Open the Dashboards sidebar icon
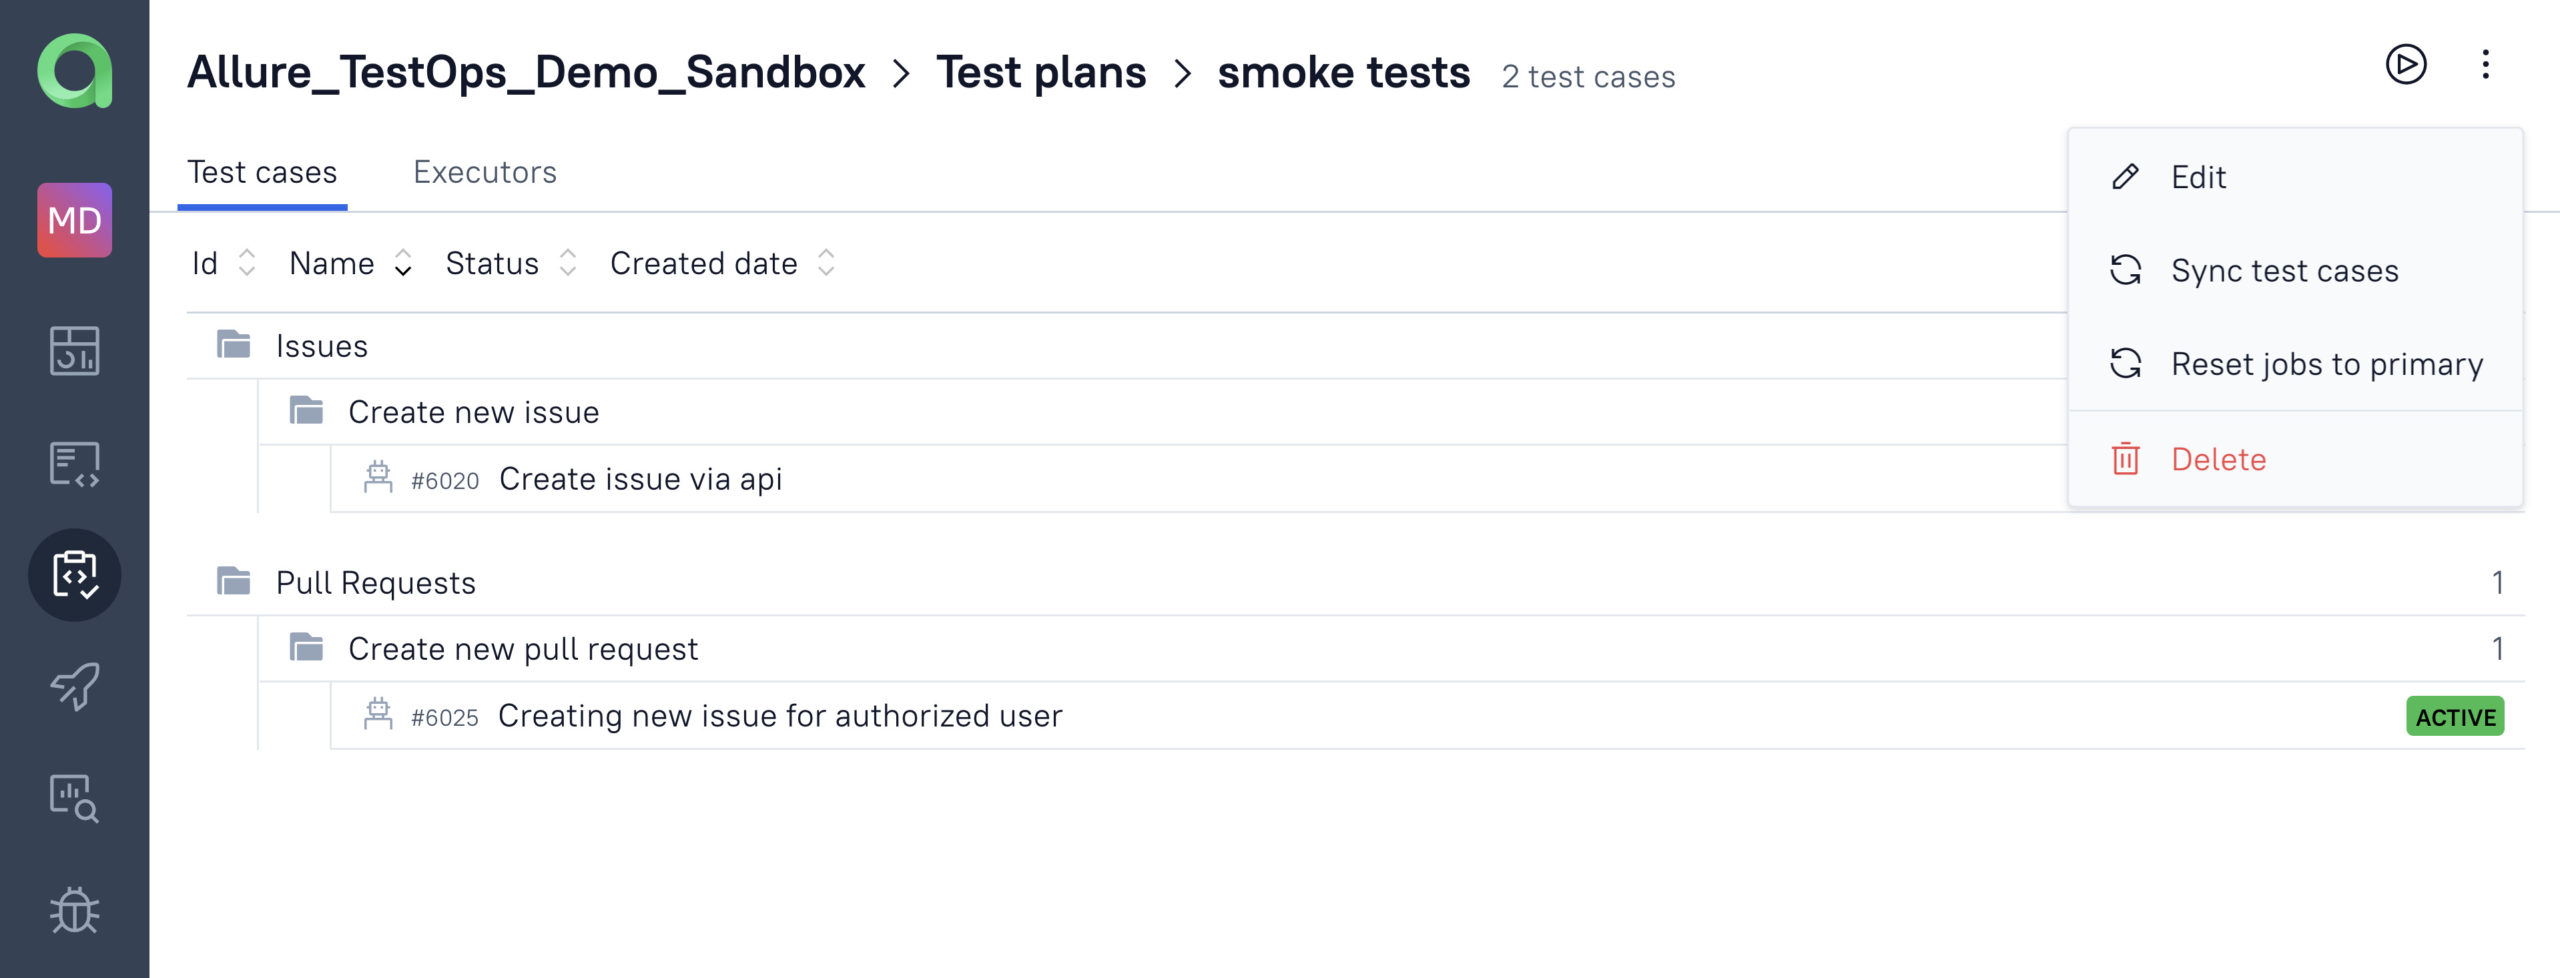This screenshot has width=2560, height=978. point(75,351)
